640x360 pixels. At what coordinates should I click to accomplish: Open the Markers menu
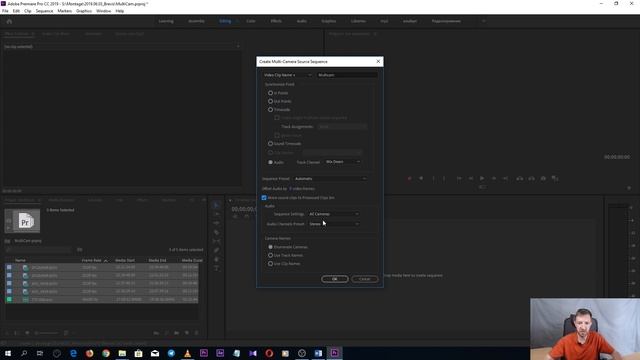tap(64, 11)
